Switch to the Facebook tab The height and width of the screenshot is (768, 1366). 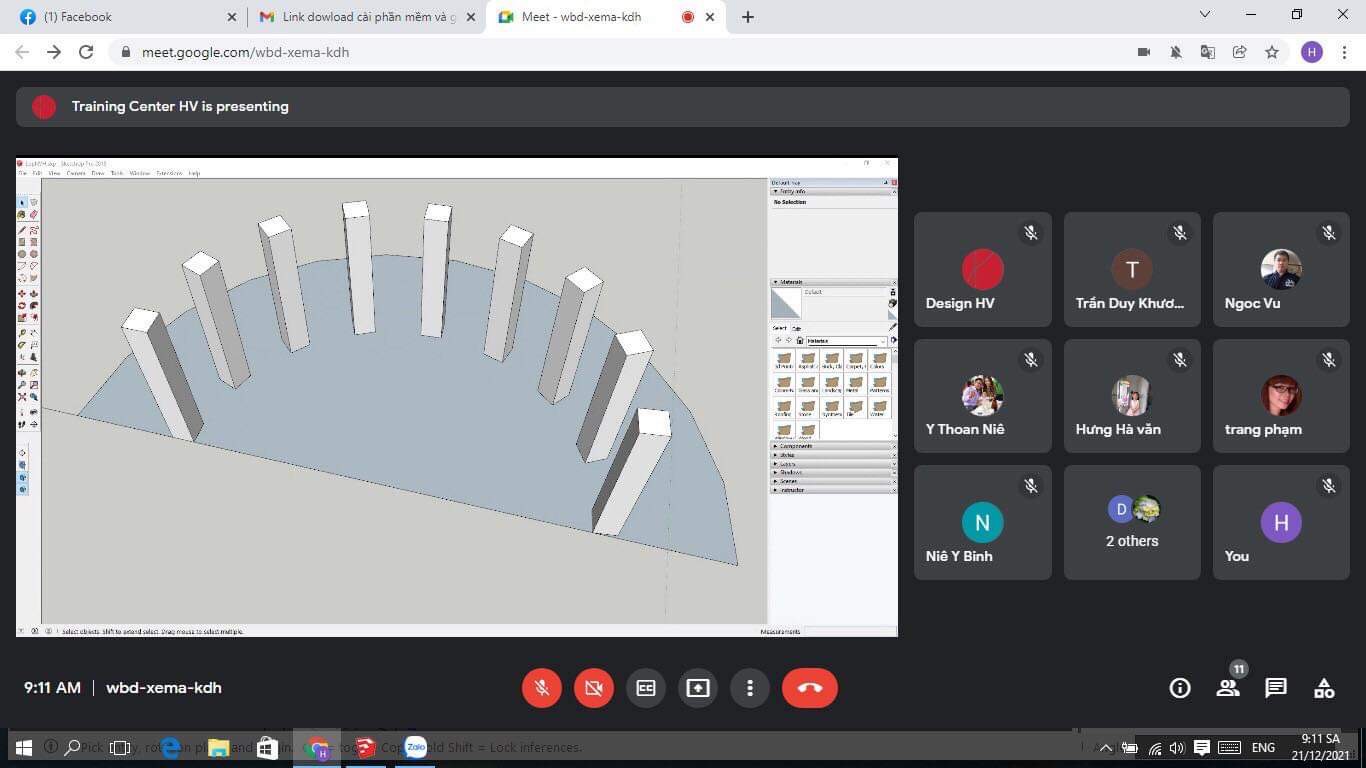120,17
